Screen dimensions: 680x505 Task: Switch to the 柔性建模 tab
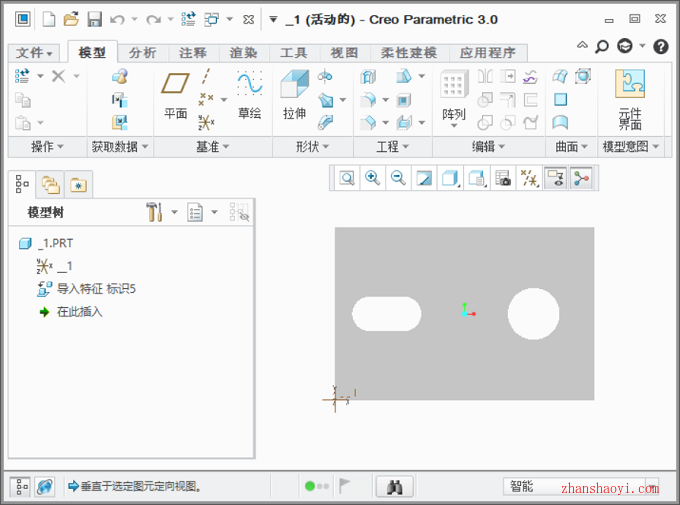[409, 53]
